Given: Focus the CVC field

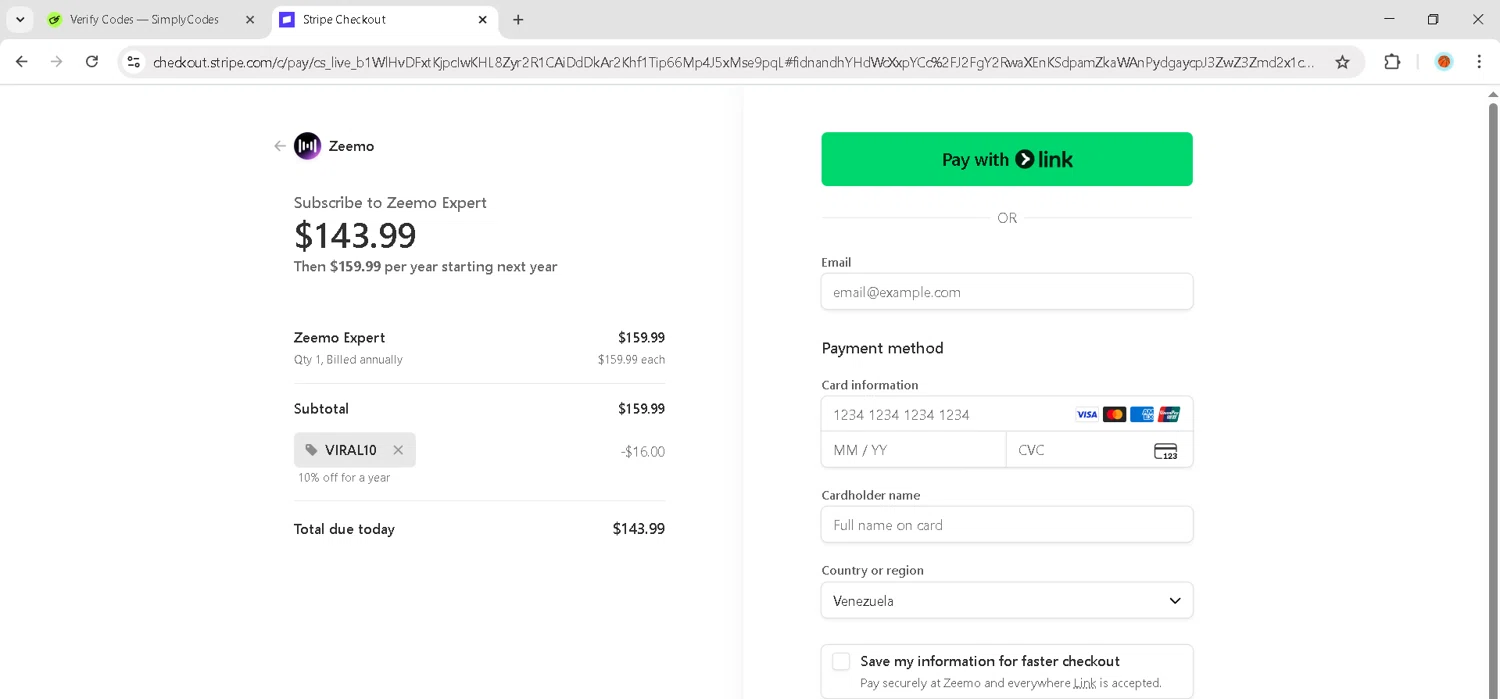Looking at the screenshot, I should pyautogui.click(x=1099, y=450).
